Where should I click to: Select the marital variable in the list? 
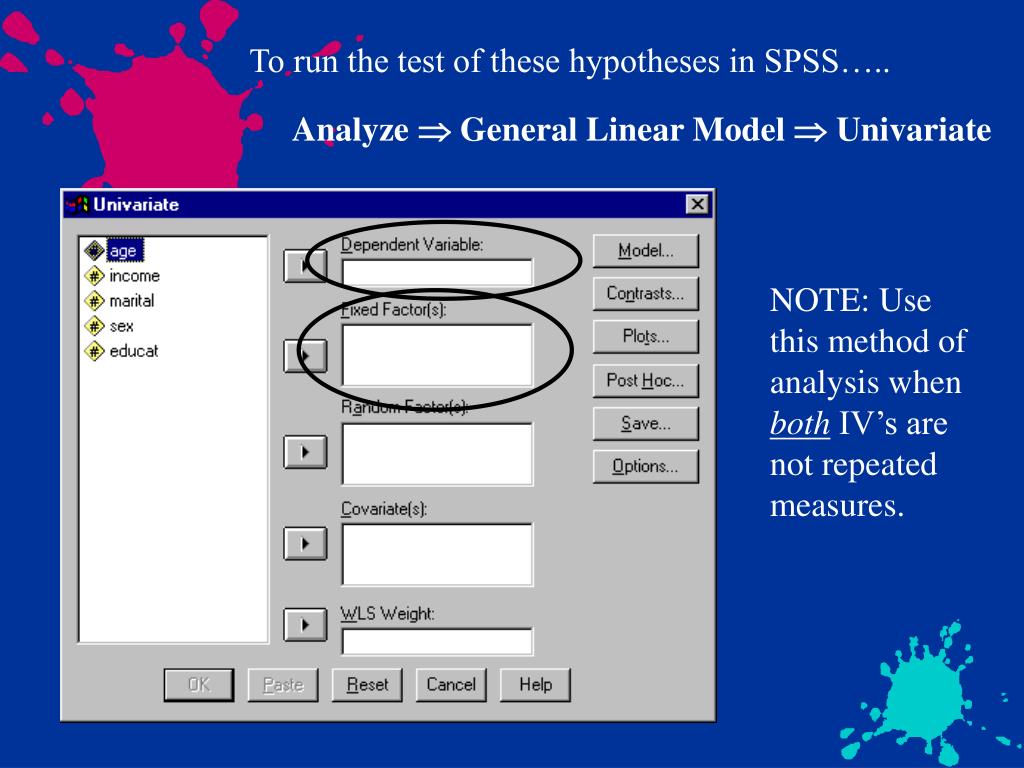click(132, 300)
